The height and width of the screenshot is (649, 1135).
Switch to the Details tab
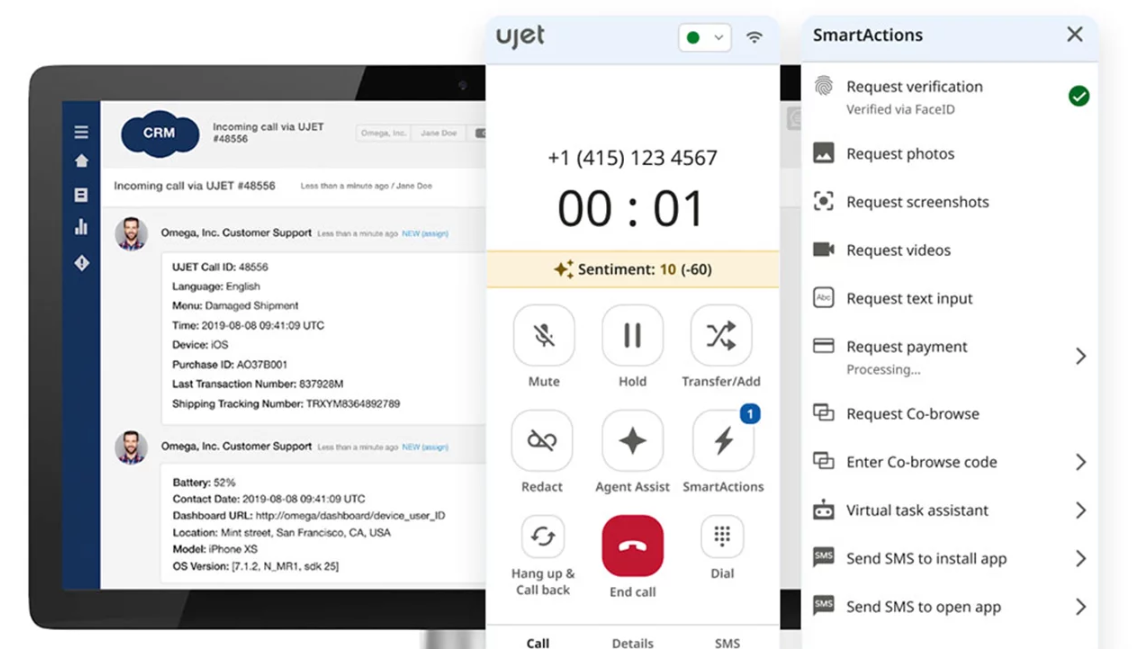(633, 642)
